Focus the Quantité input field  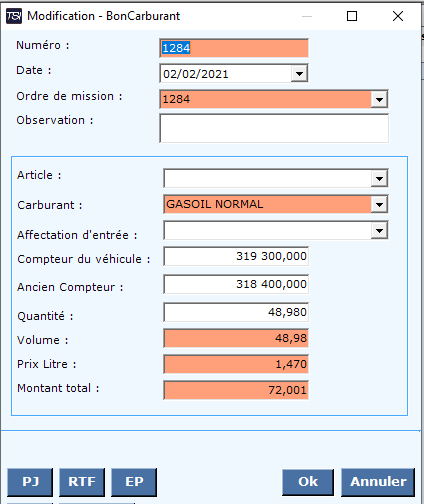tap(236, 312)
